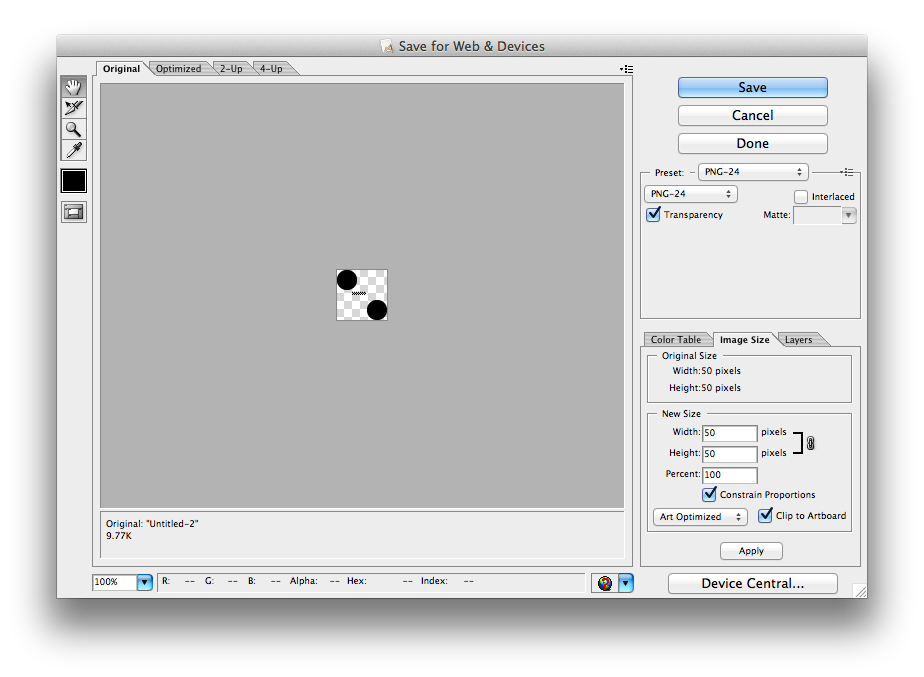Open the Art Optimized resampling dropdown
This screenshot has height=677, width=924.
tap(700, 517)
